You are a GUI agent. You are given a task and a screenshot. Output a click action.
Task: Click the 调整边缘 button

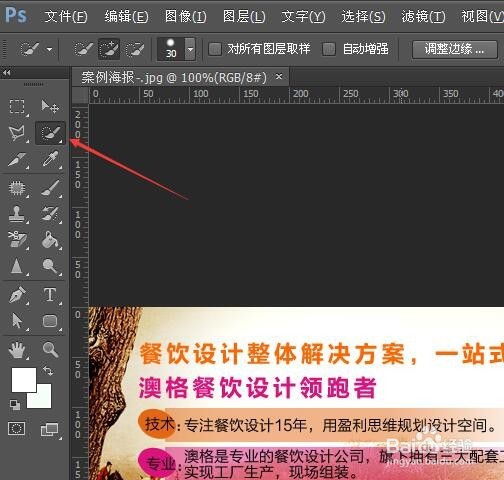455,49
